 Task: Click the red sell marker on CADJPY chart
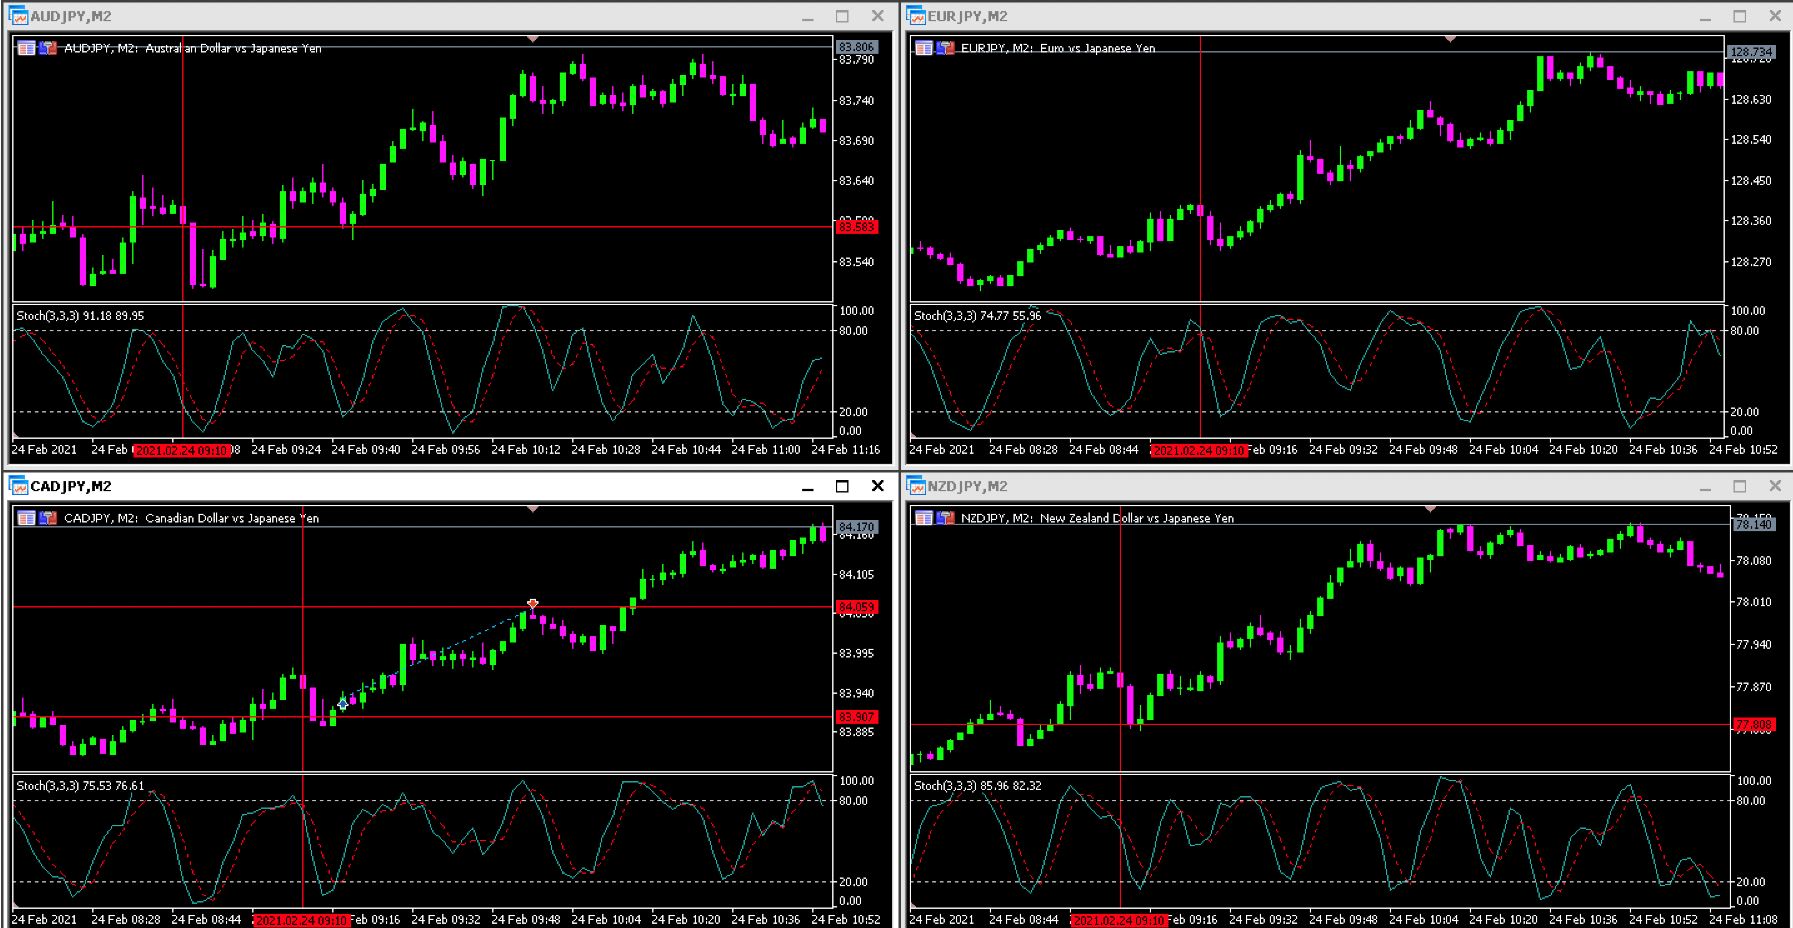click(533, 603)
